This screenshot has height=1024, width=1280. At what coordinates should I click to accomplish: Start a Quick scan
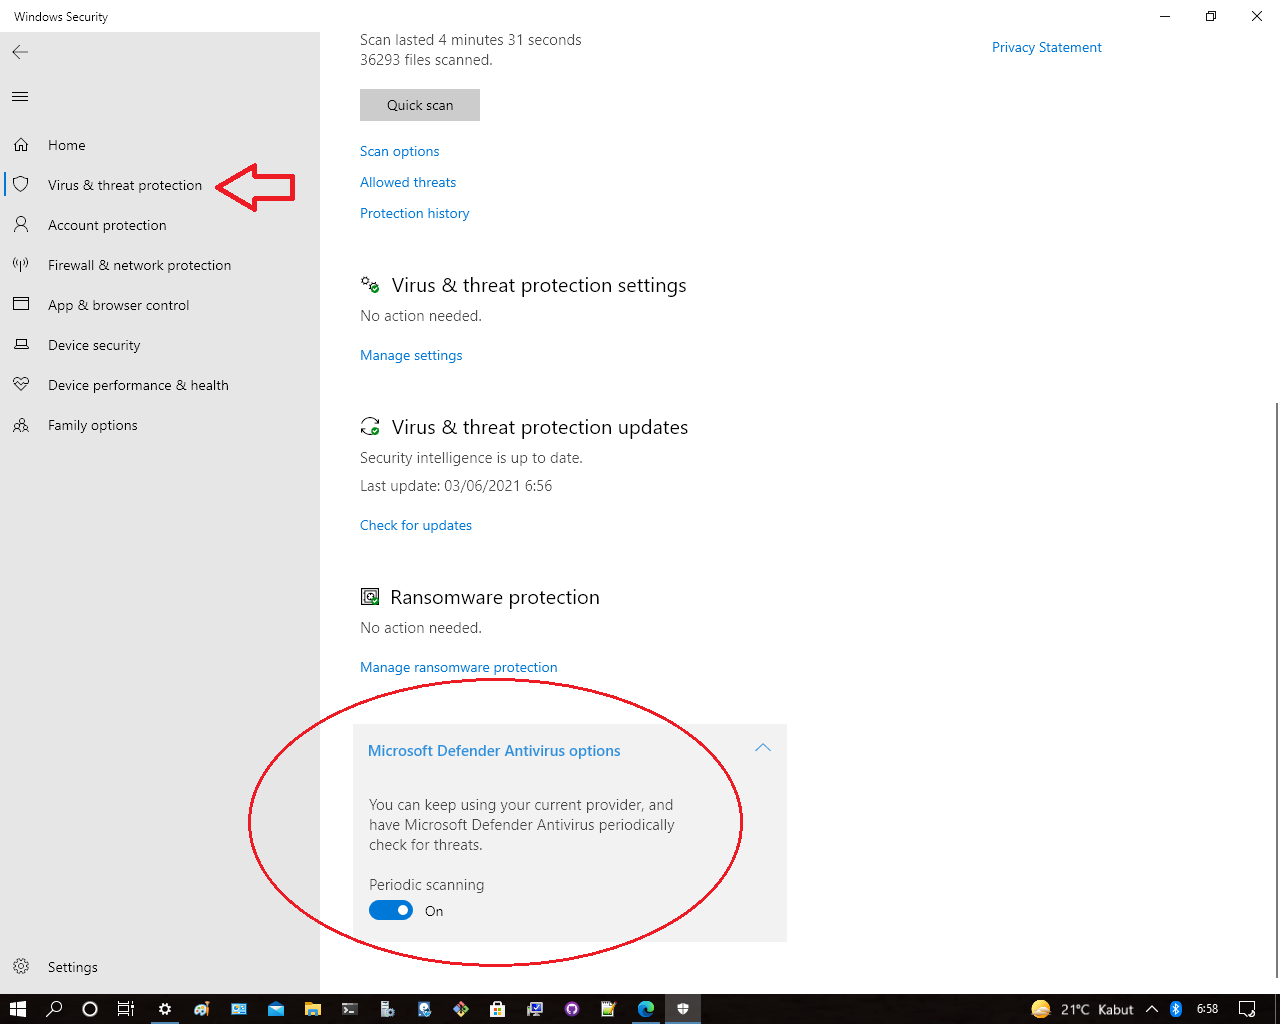tap(420, 105)
